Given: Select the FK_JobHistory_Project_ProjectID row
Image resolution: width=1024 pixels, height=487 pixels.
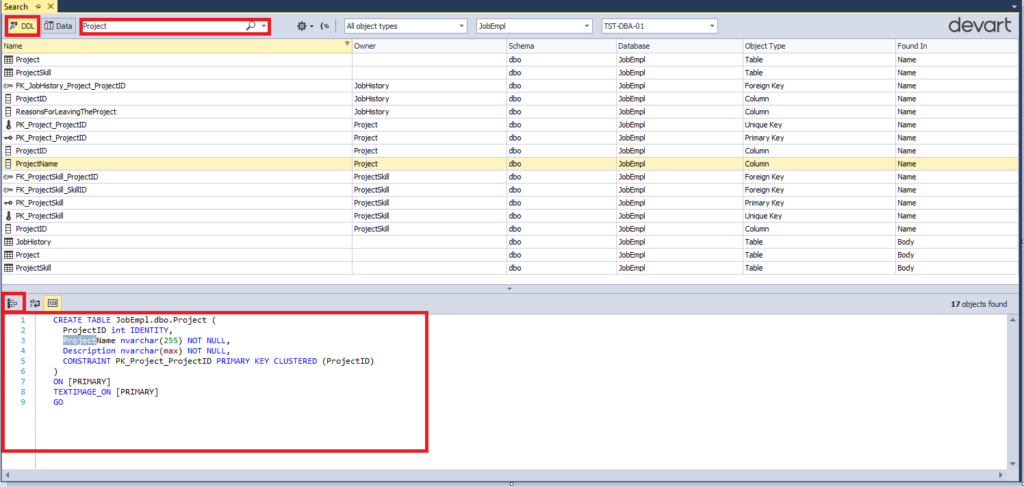Looking at the screenshot, I should (511, 86).
